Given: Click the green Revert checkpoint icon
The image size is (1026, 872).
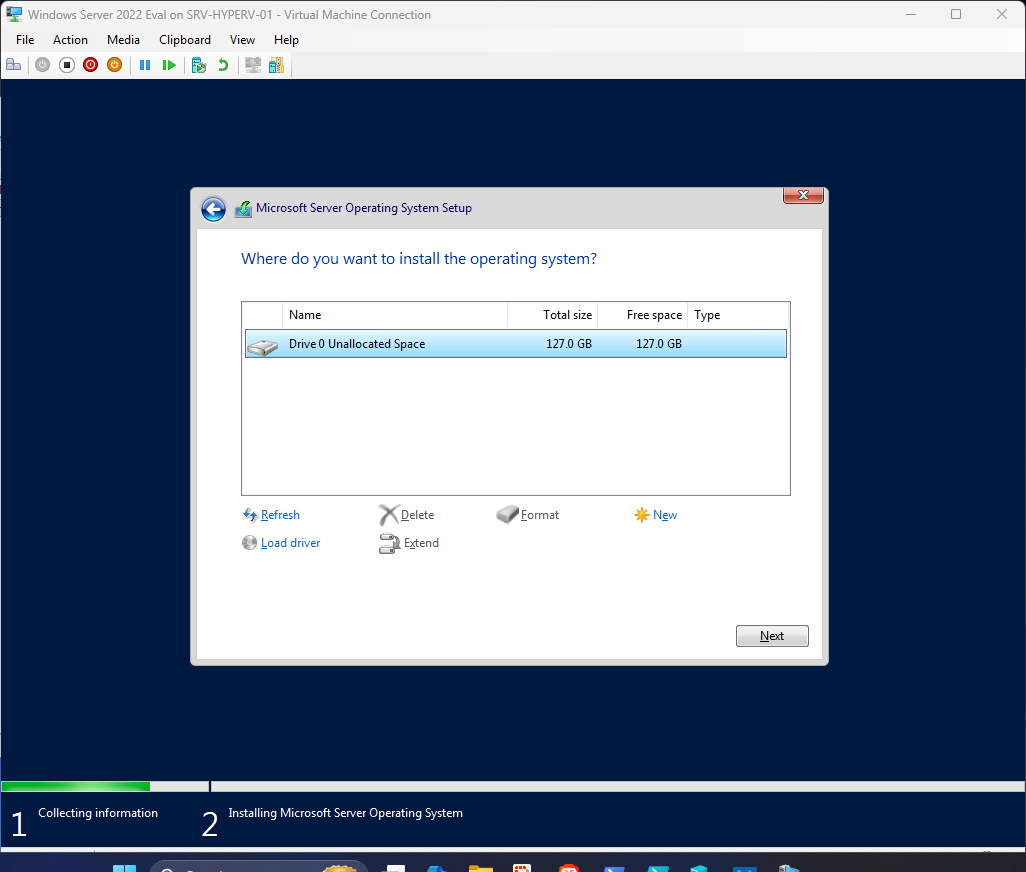Looking at the screenshot, I should click(x=222, y=64).
